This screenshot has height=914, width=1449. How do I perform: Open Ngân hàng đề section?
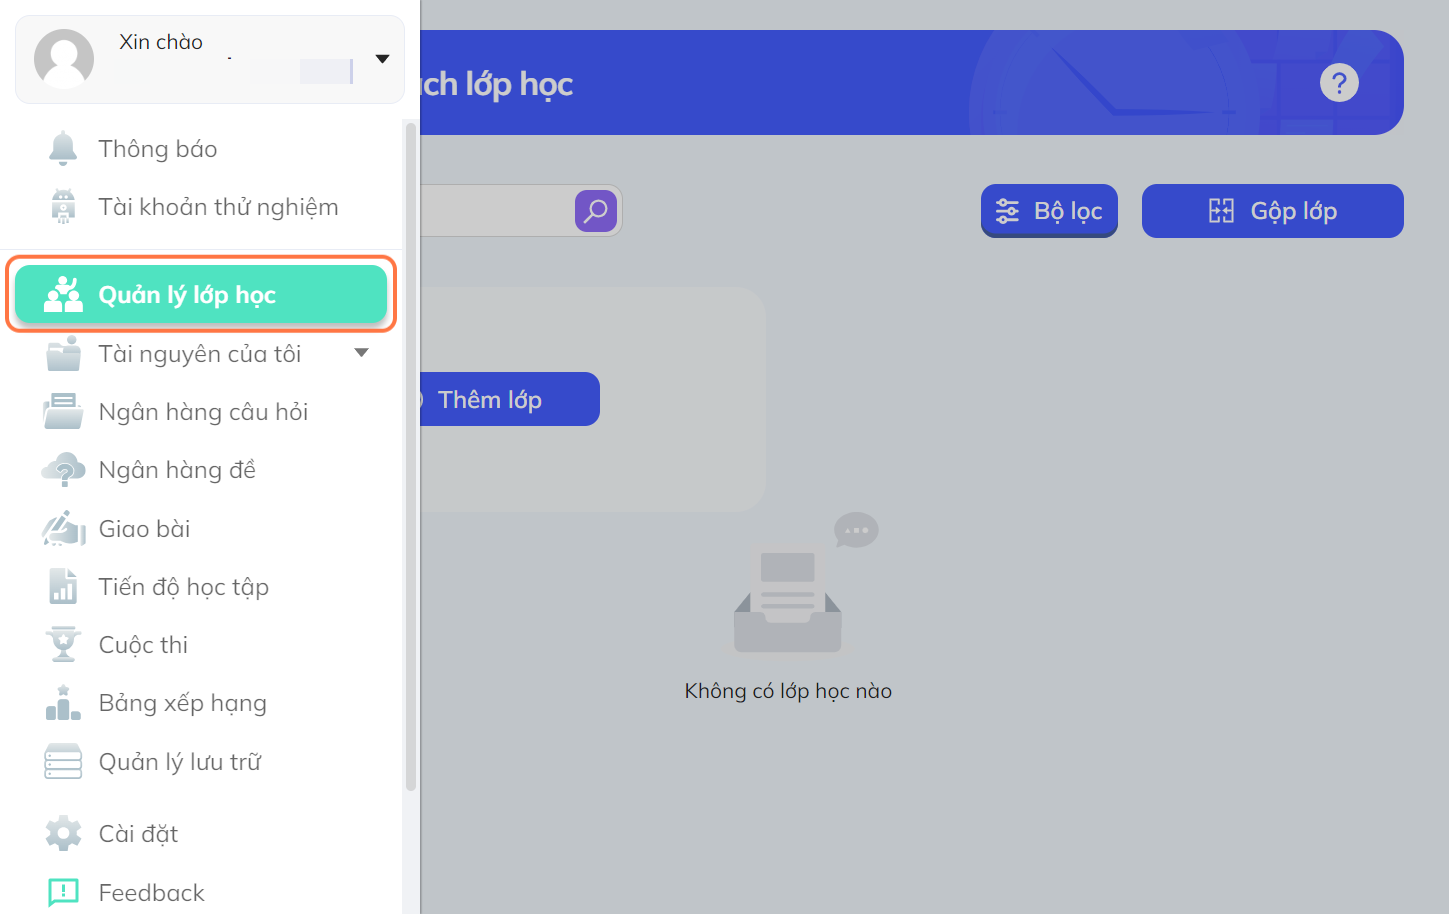coord(177,470)
